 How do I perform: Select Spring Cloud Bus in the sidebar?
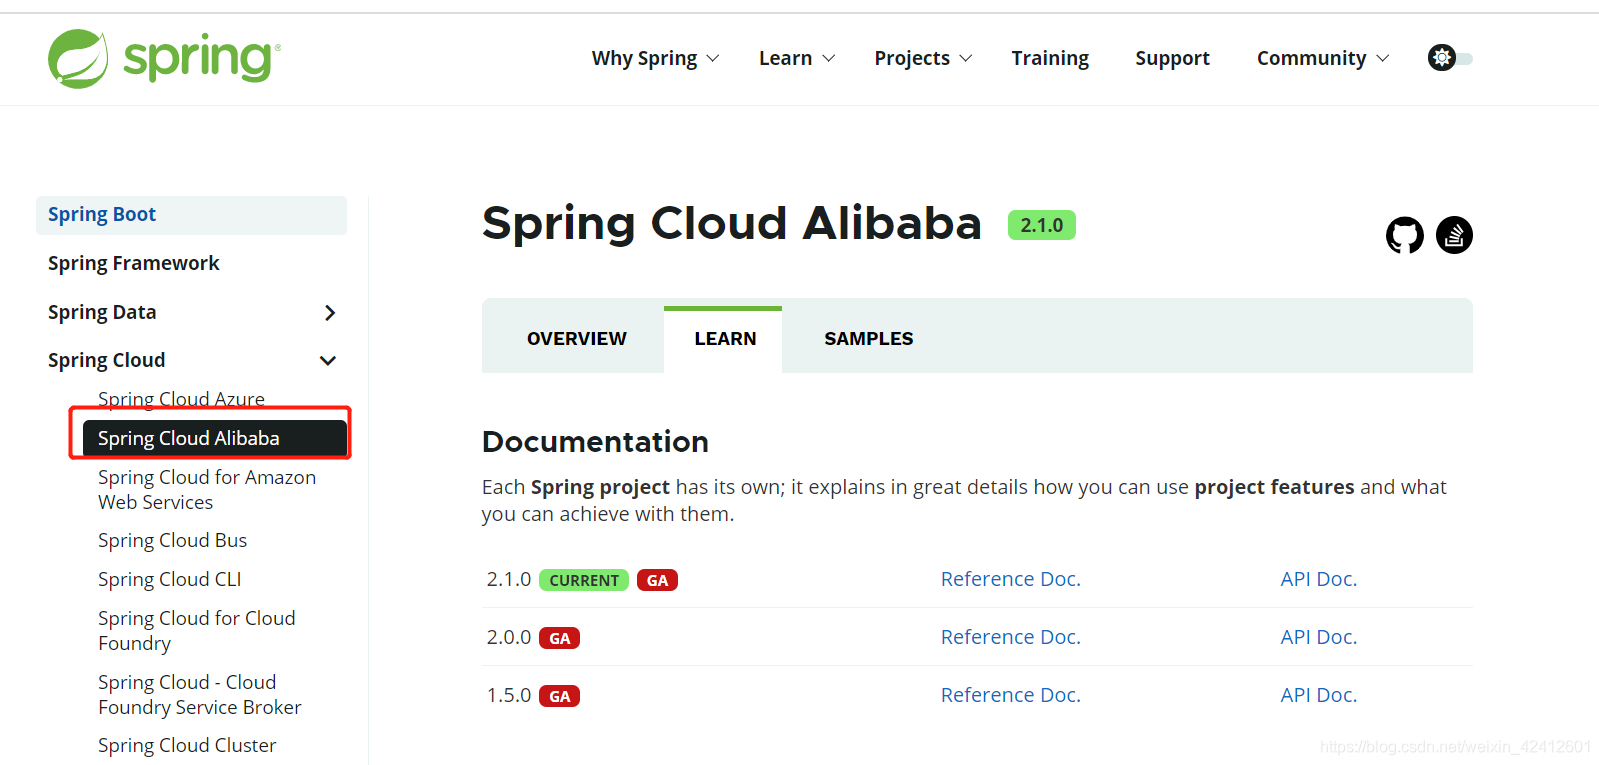172,540
